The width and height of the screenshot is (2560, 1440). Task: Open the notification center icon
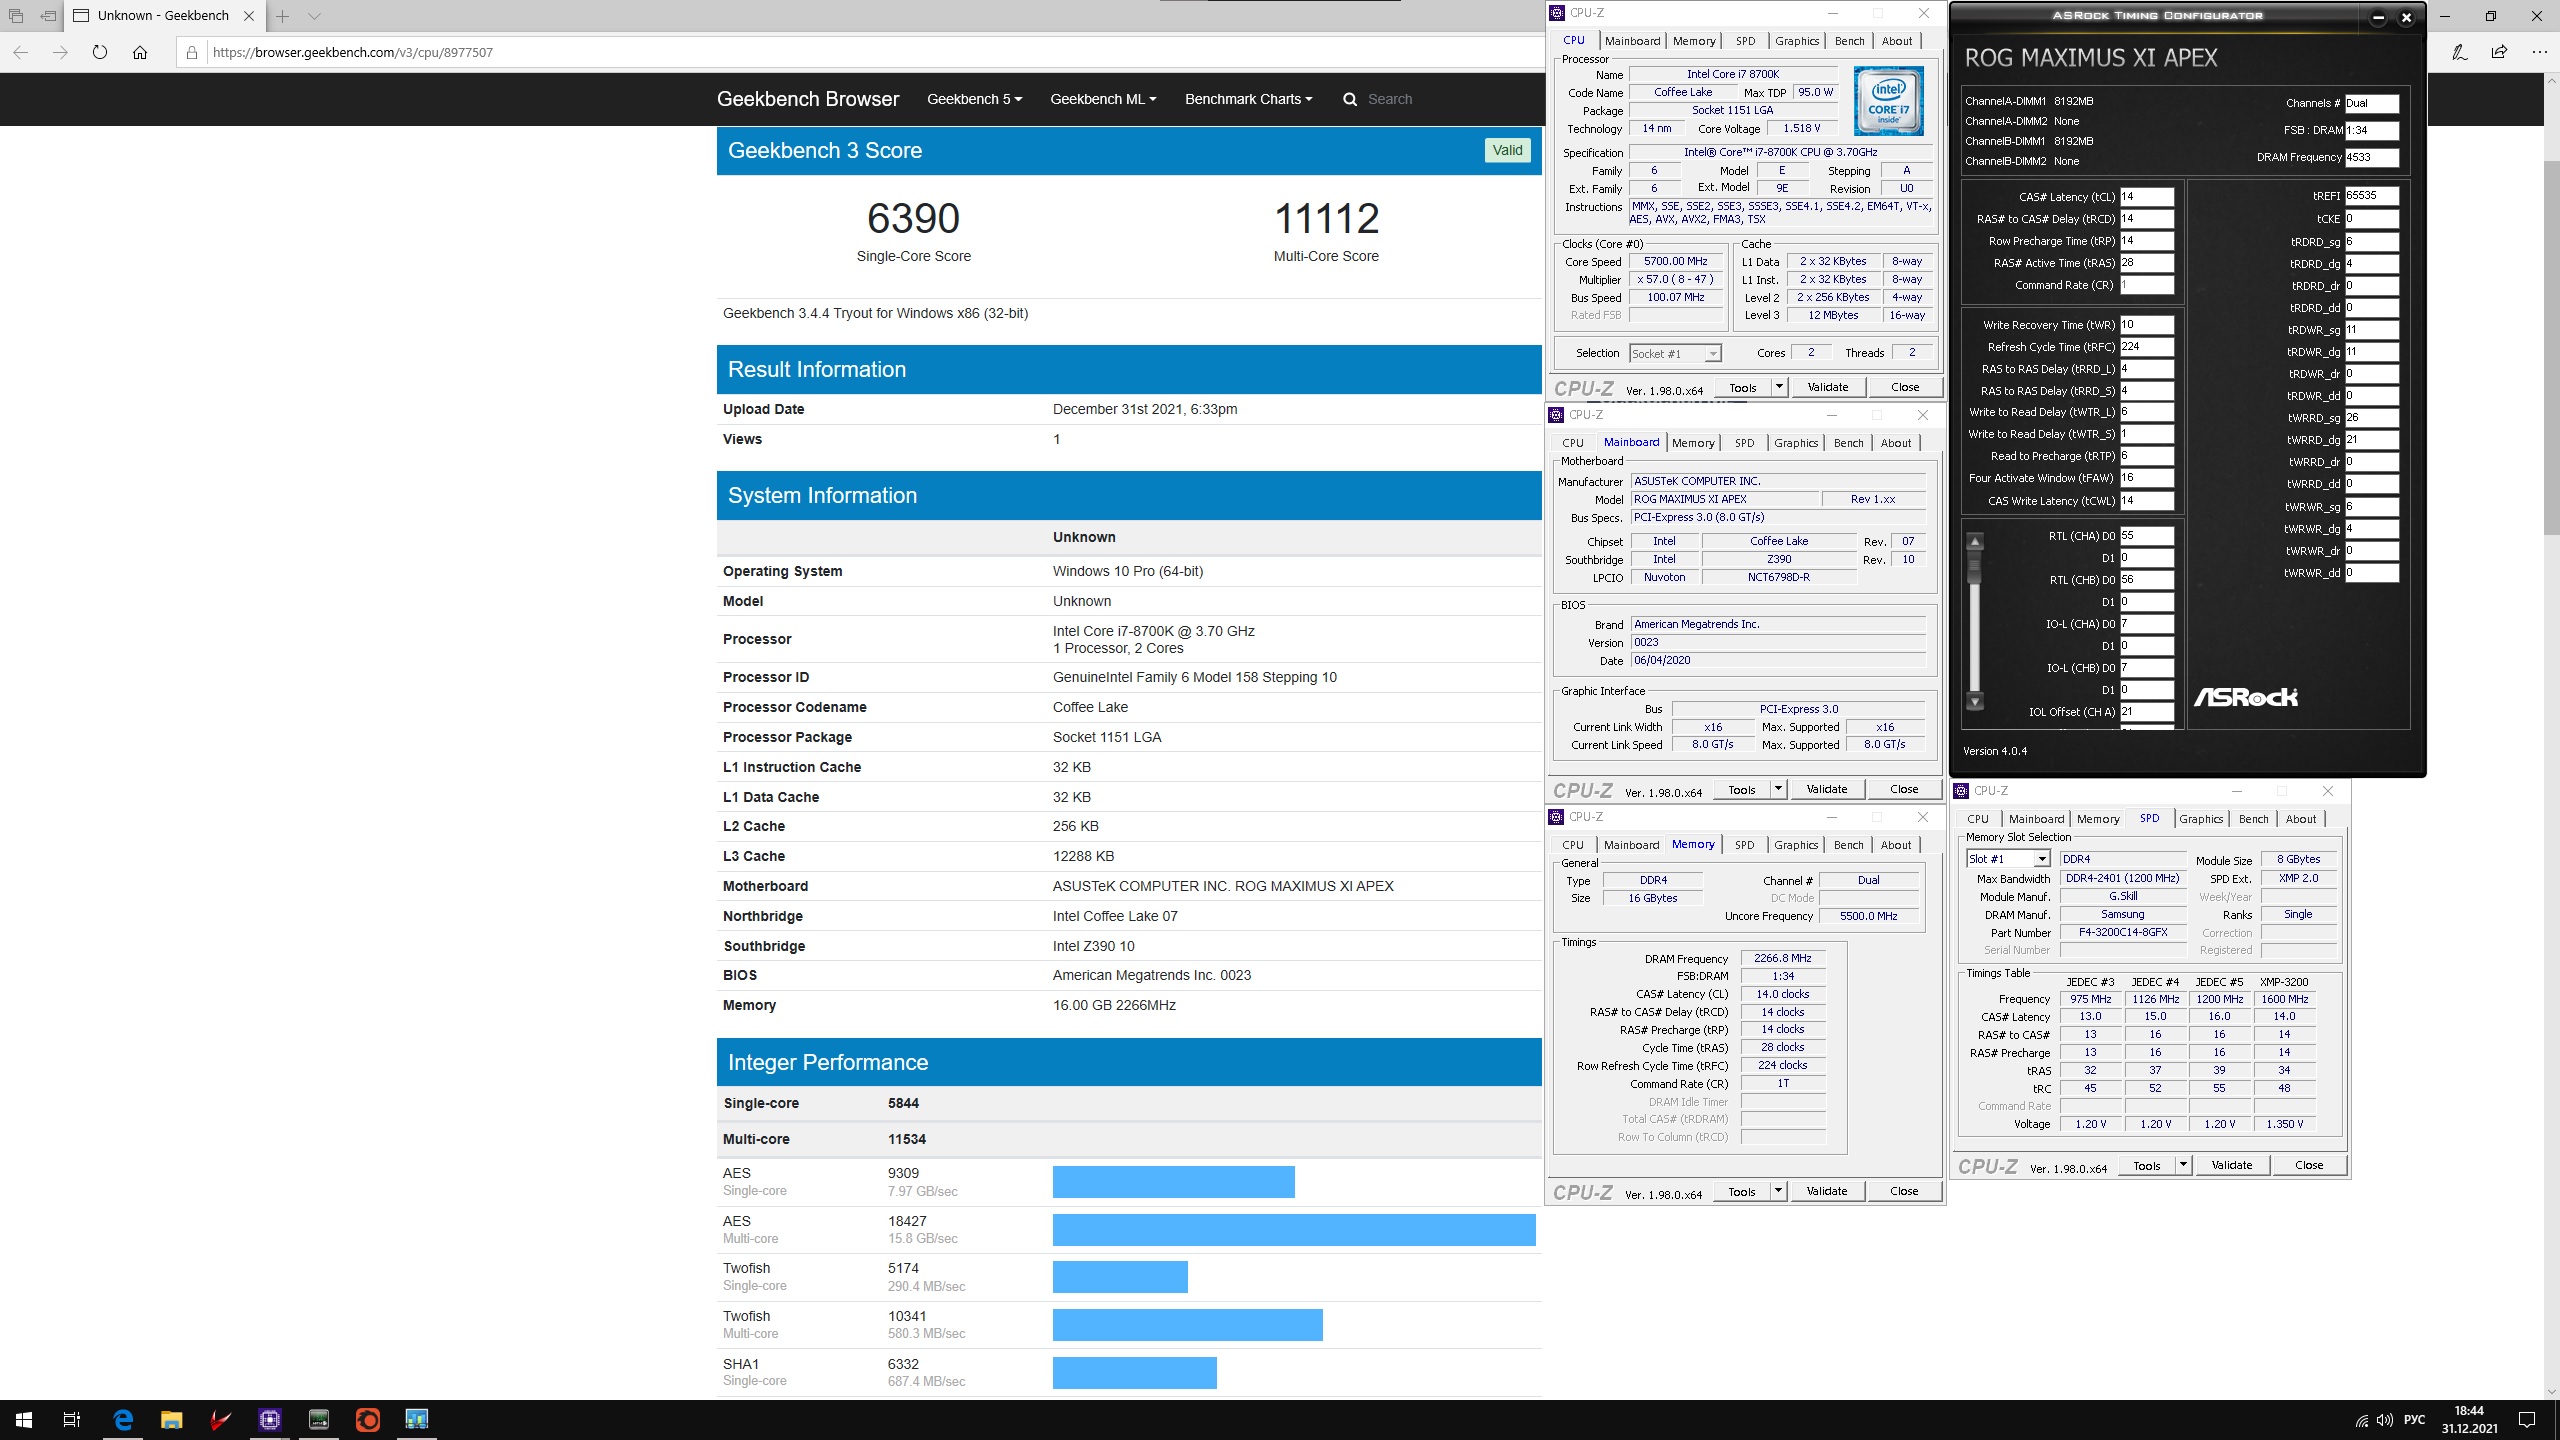point(2527,1420)
